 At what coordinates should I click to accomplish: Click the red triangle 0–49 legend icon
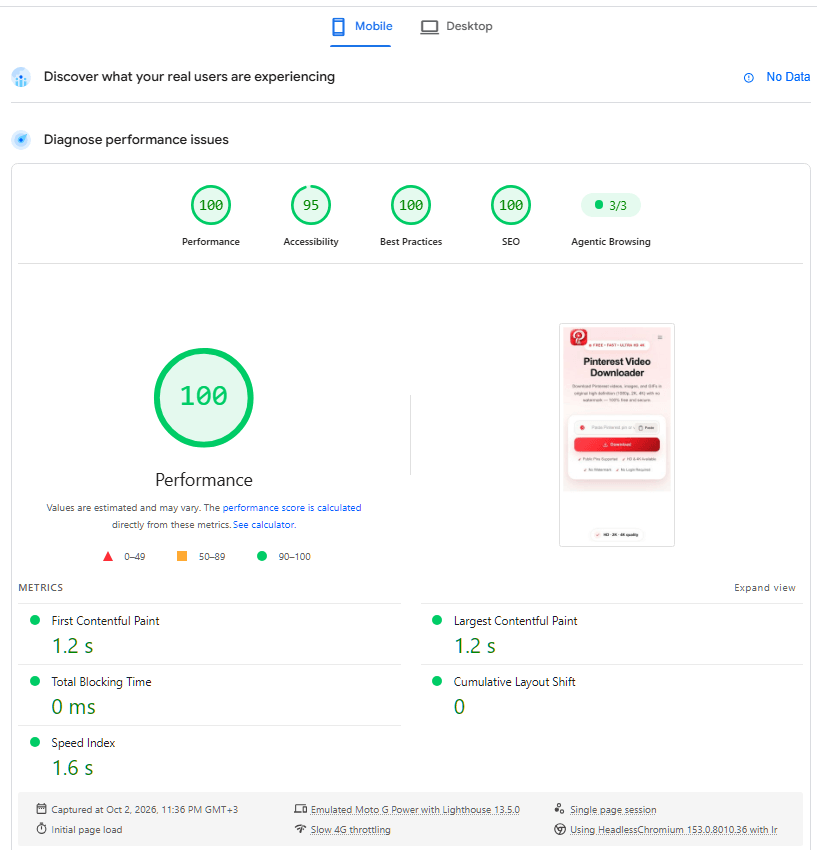[x=108, y=556]
